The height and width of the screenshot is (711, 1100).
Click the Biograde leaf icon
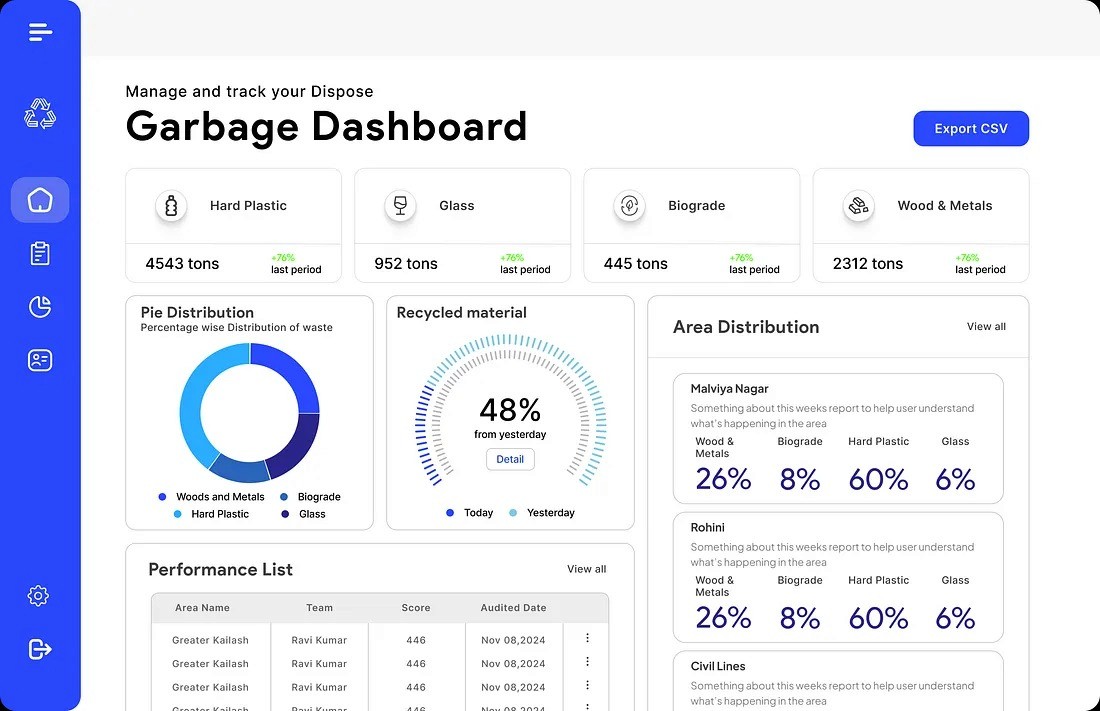(x=629, y=206)
